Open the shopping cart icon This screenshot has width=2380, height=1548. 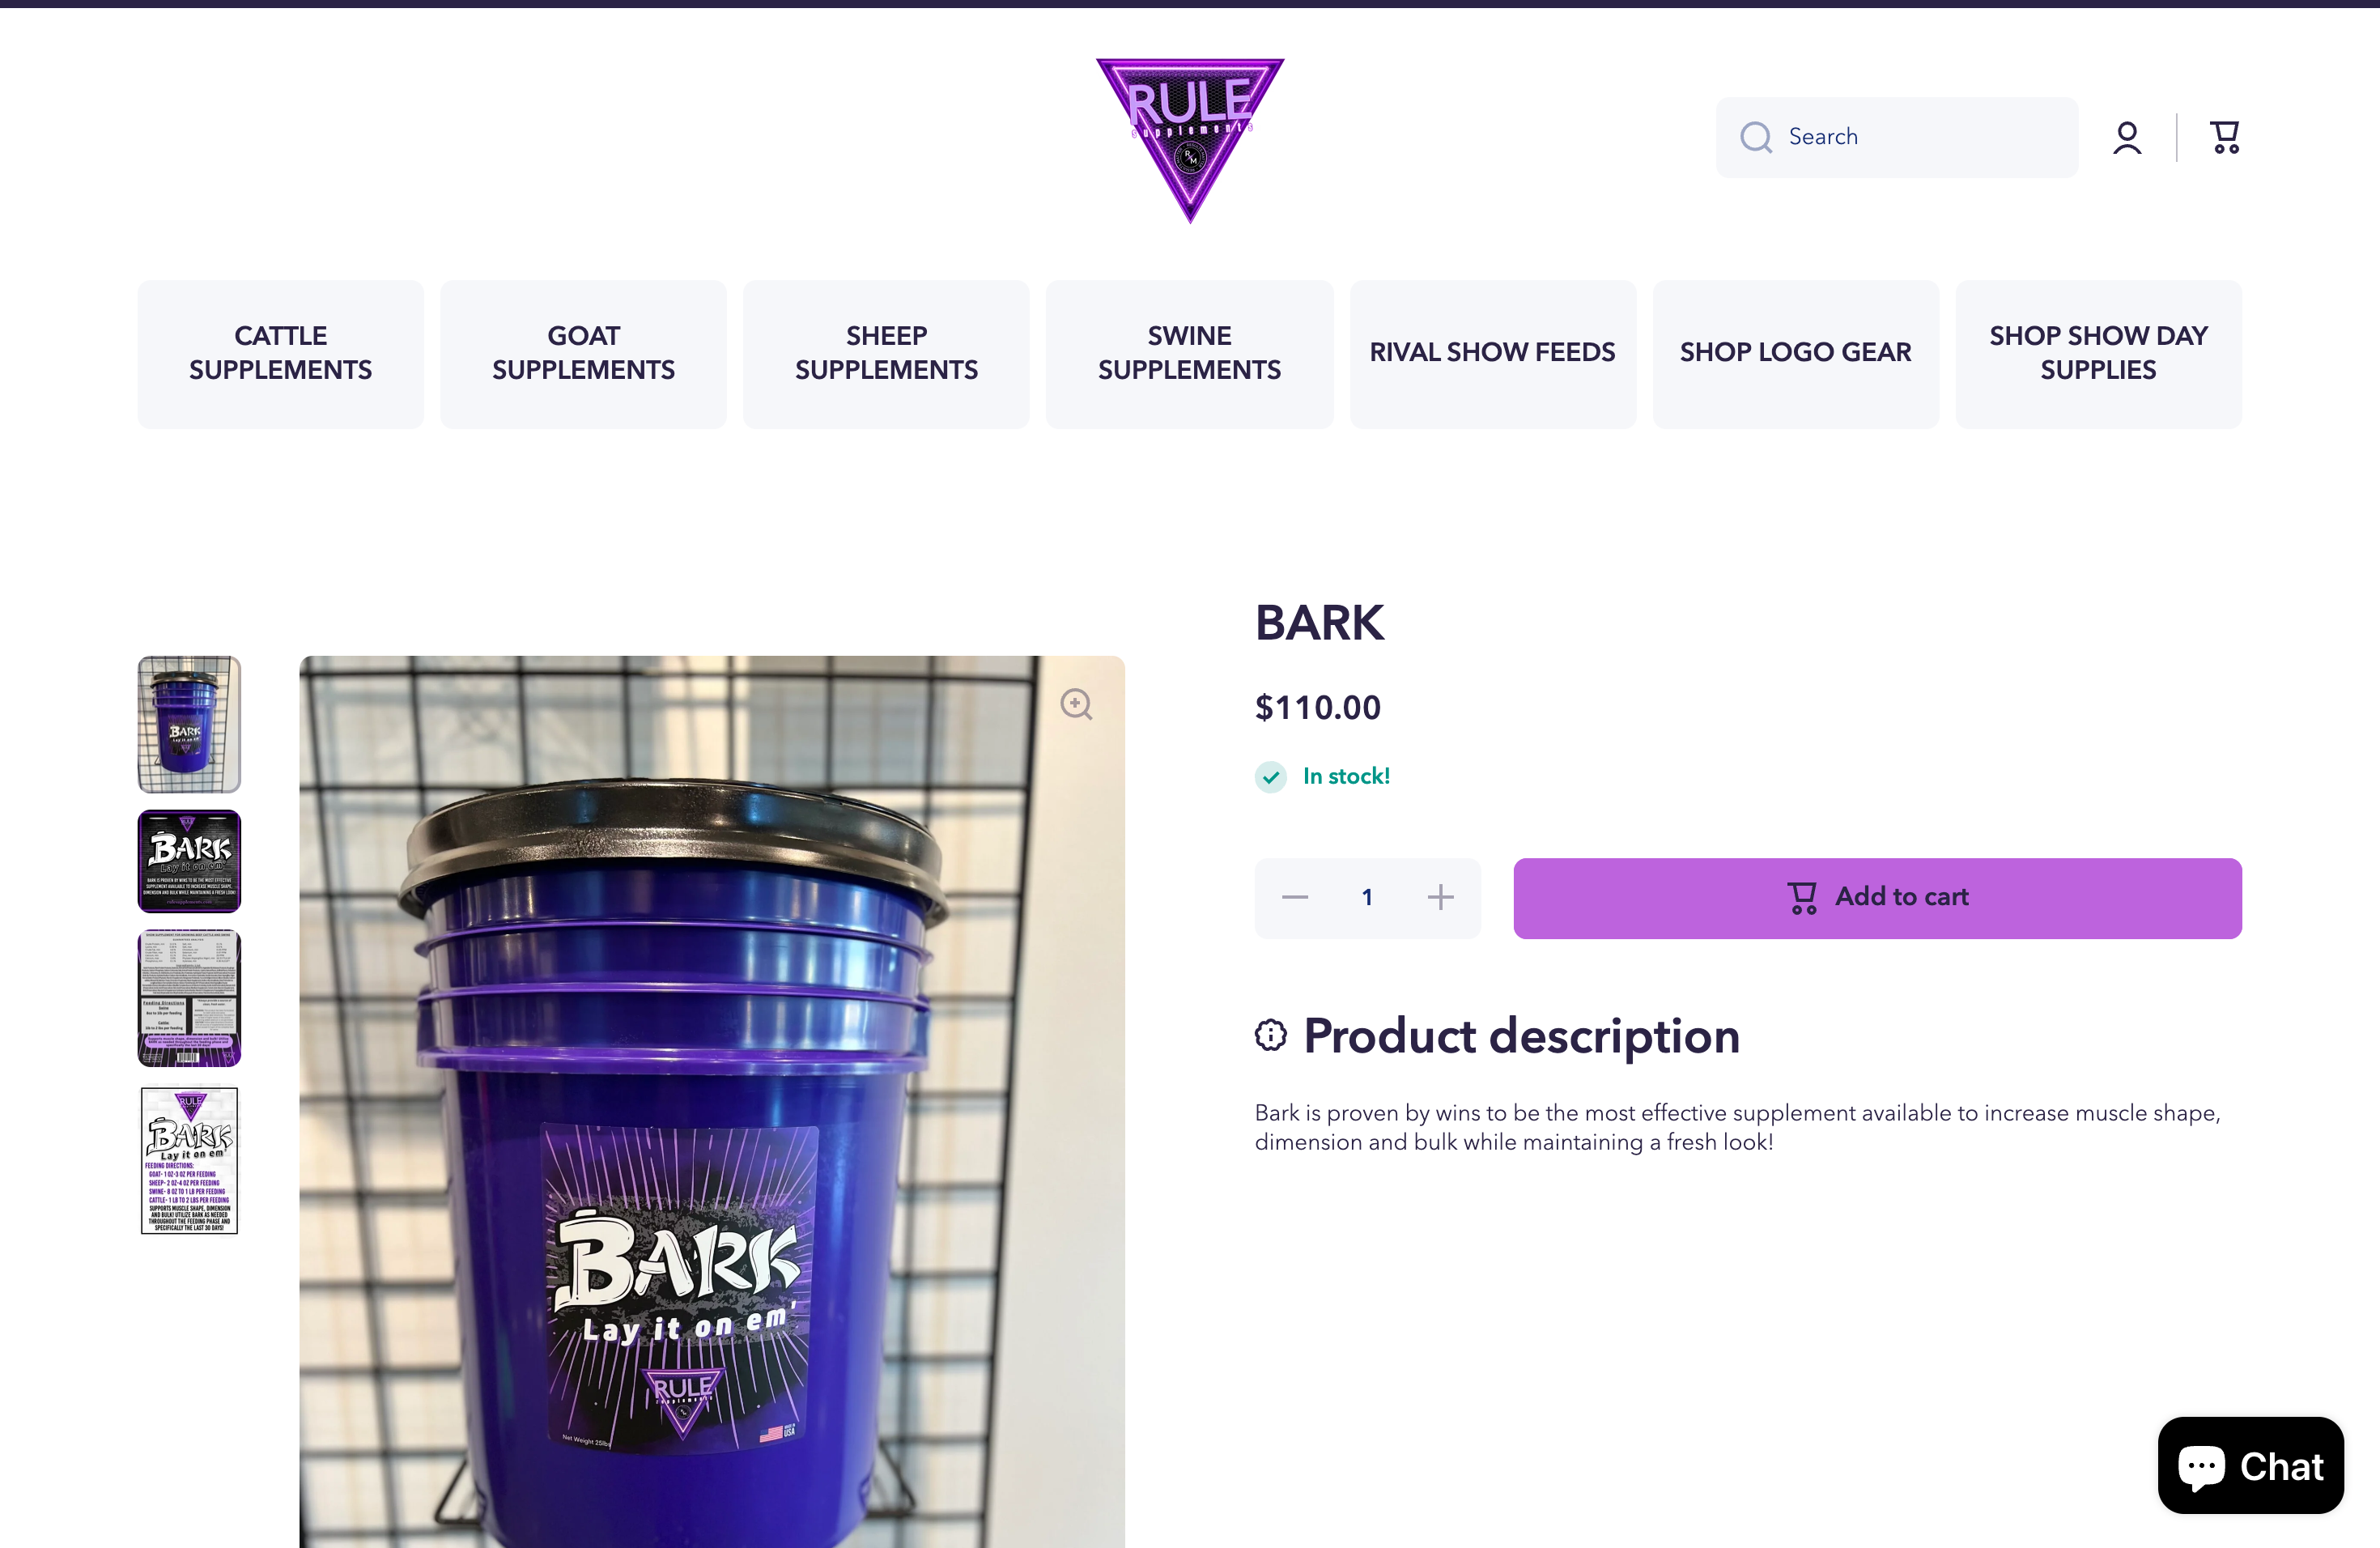point(2224,138)
